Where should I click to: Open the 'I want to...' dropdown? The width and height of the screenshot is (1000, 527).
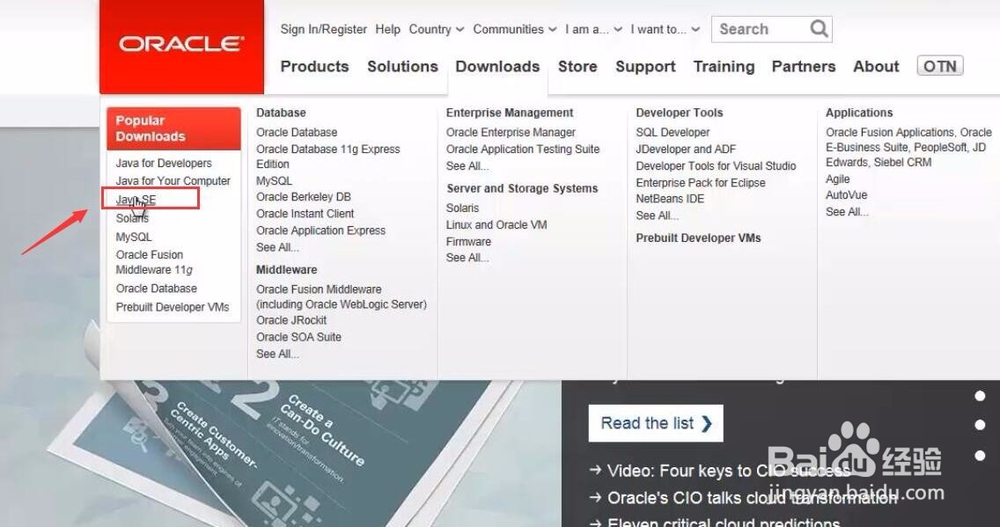665,29
